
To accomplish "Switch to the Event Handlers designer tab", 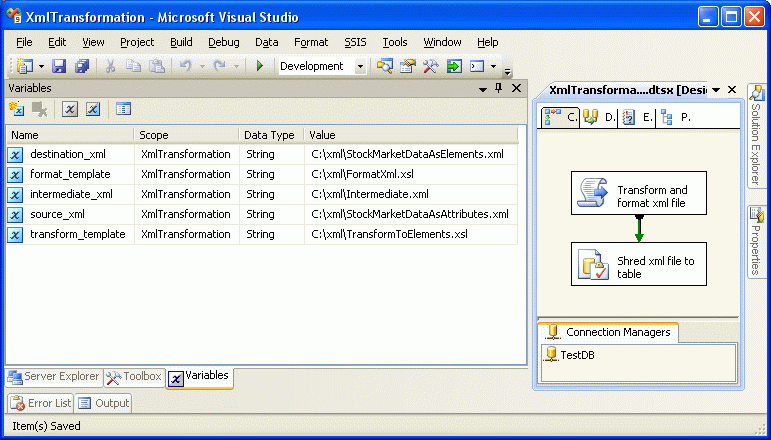I will (637, 117).
